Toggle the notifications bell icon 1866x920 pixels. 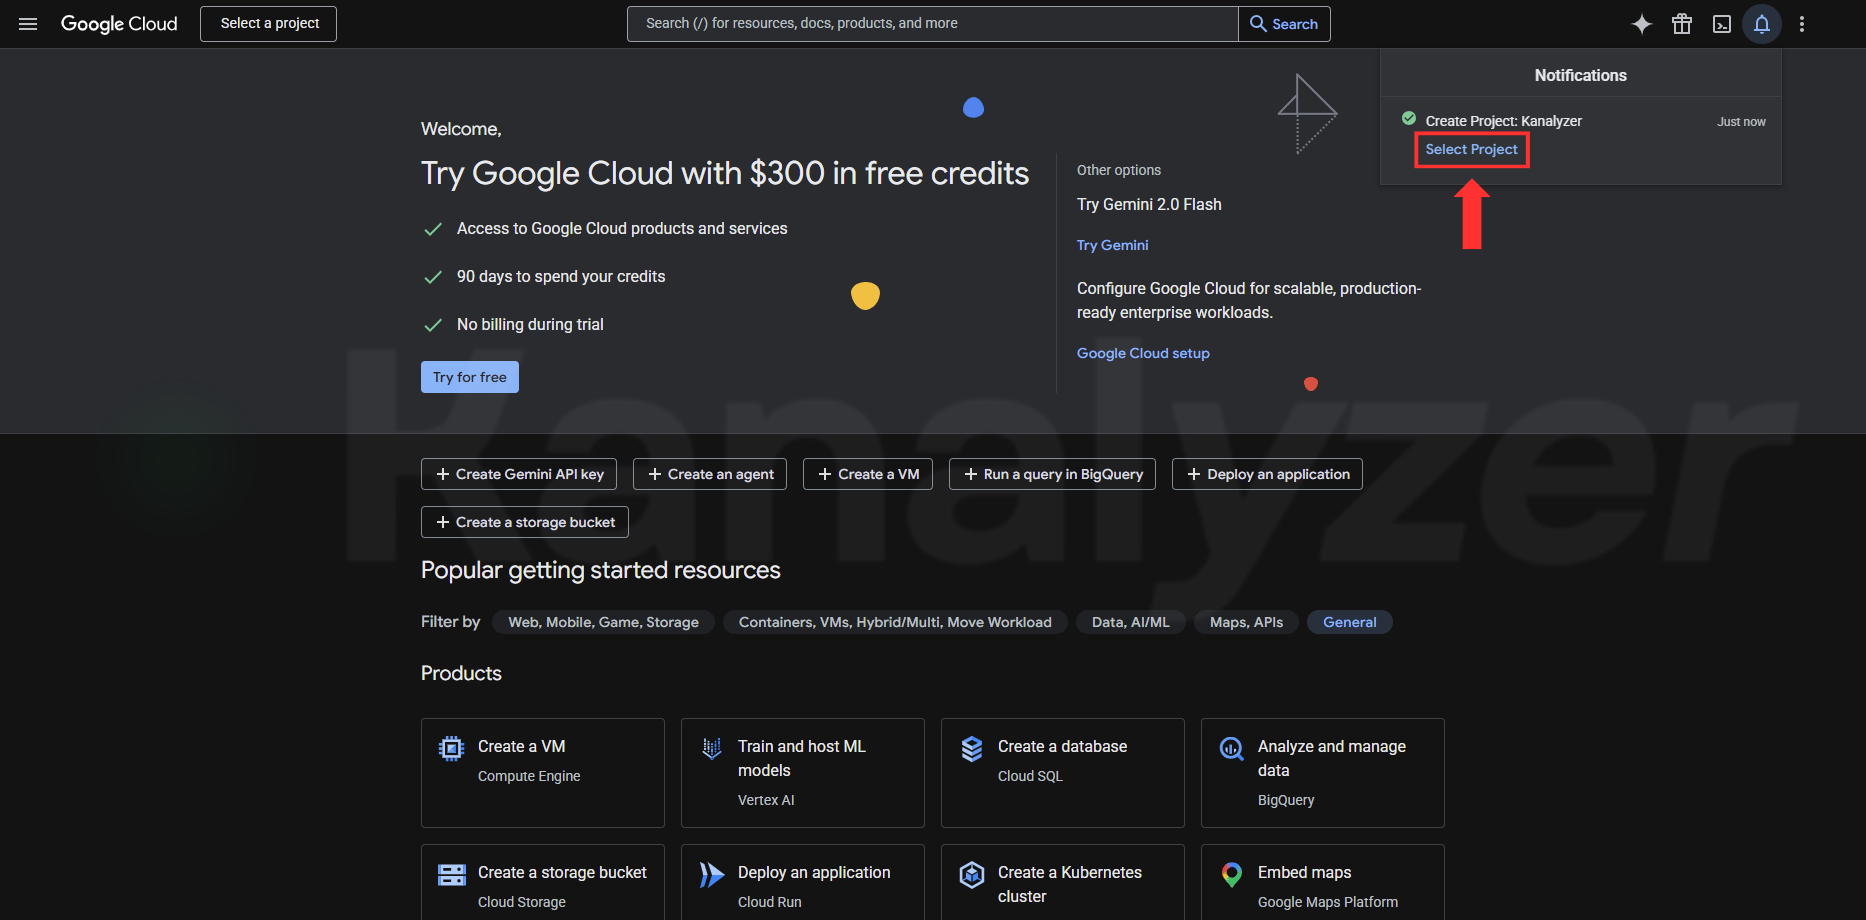tap(1762, 24)
